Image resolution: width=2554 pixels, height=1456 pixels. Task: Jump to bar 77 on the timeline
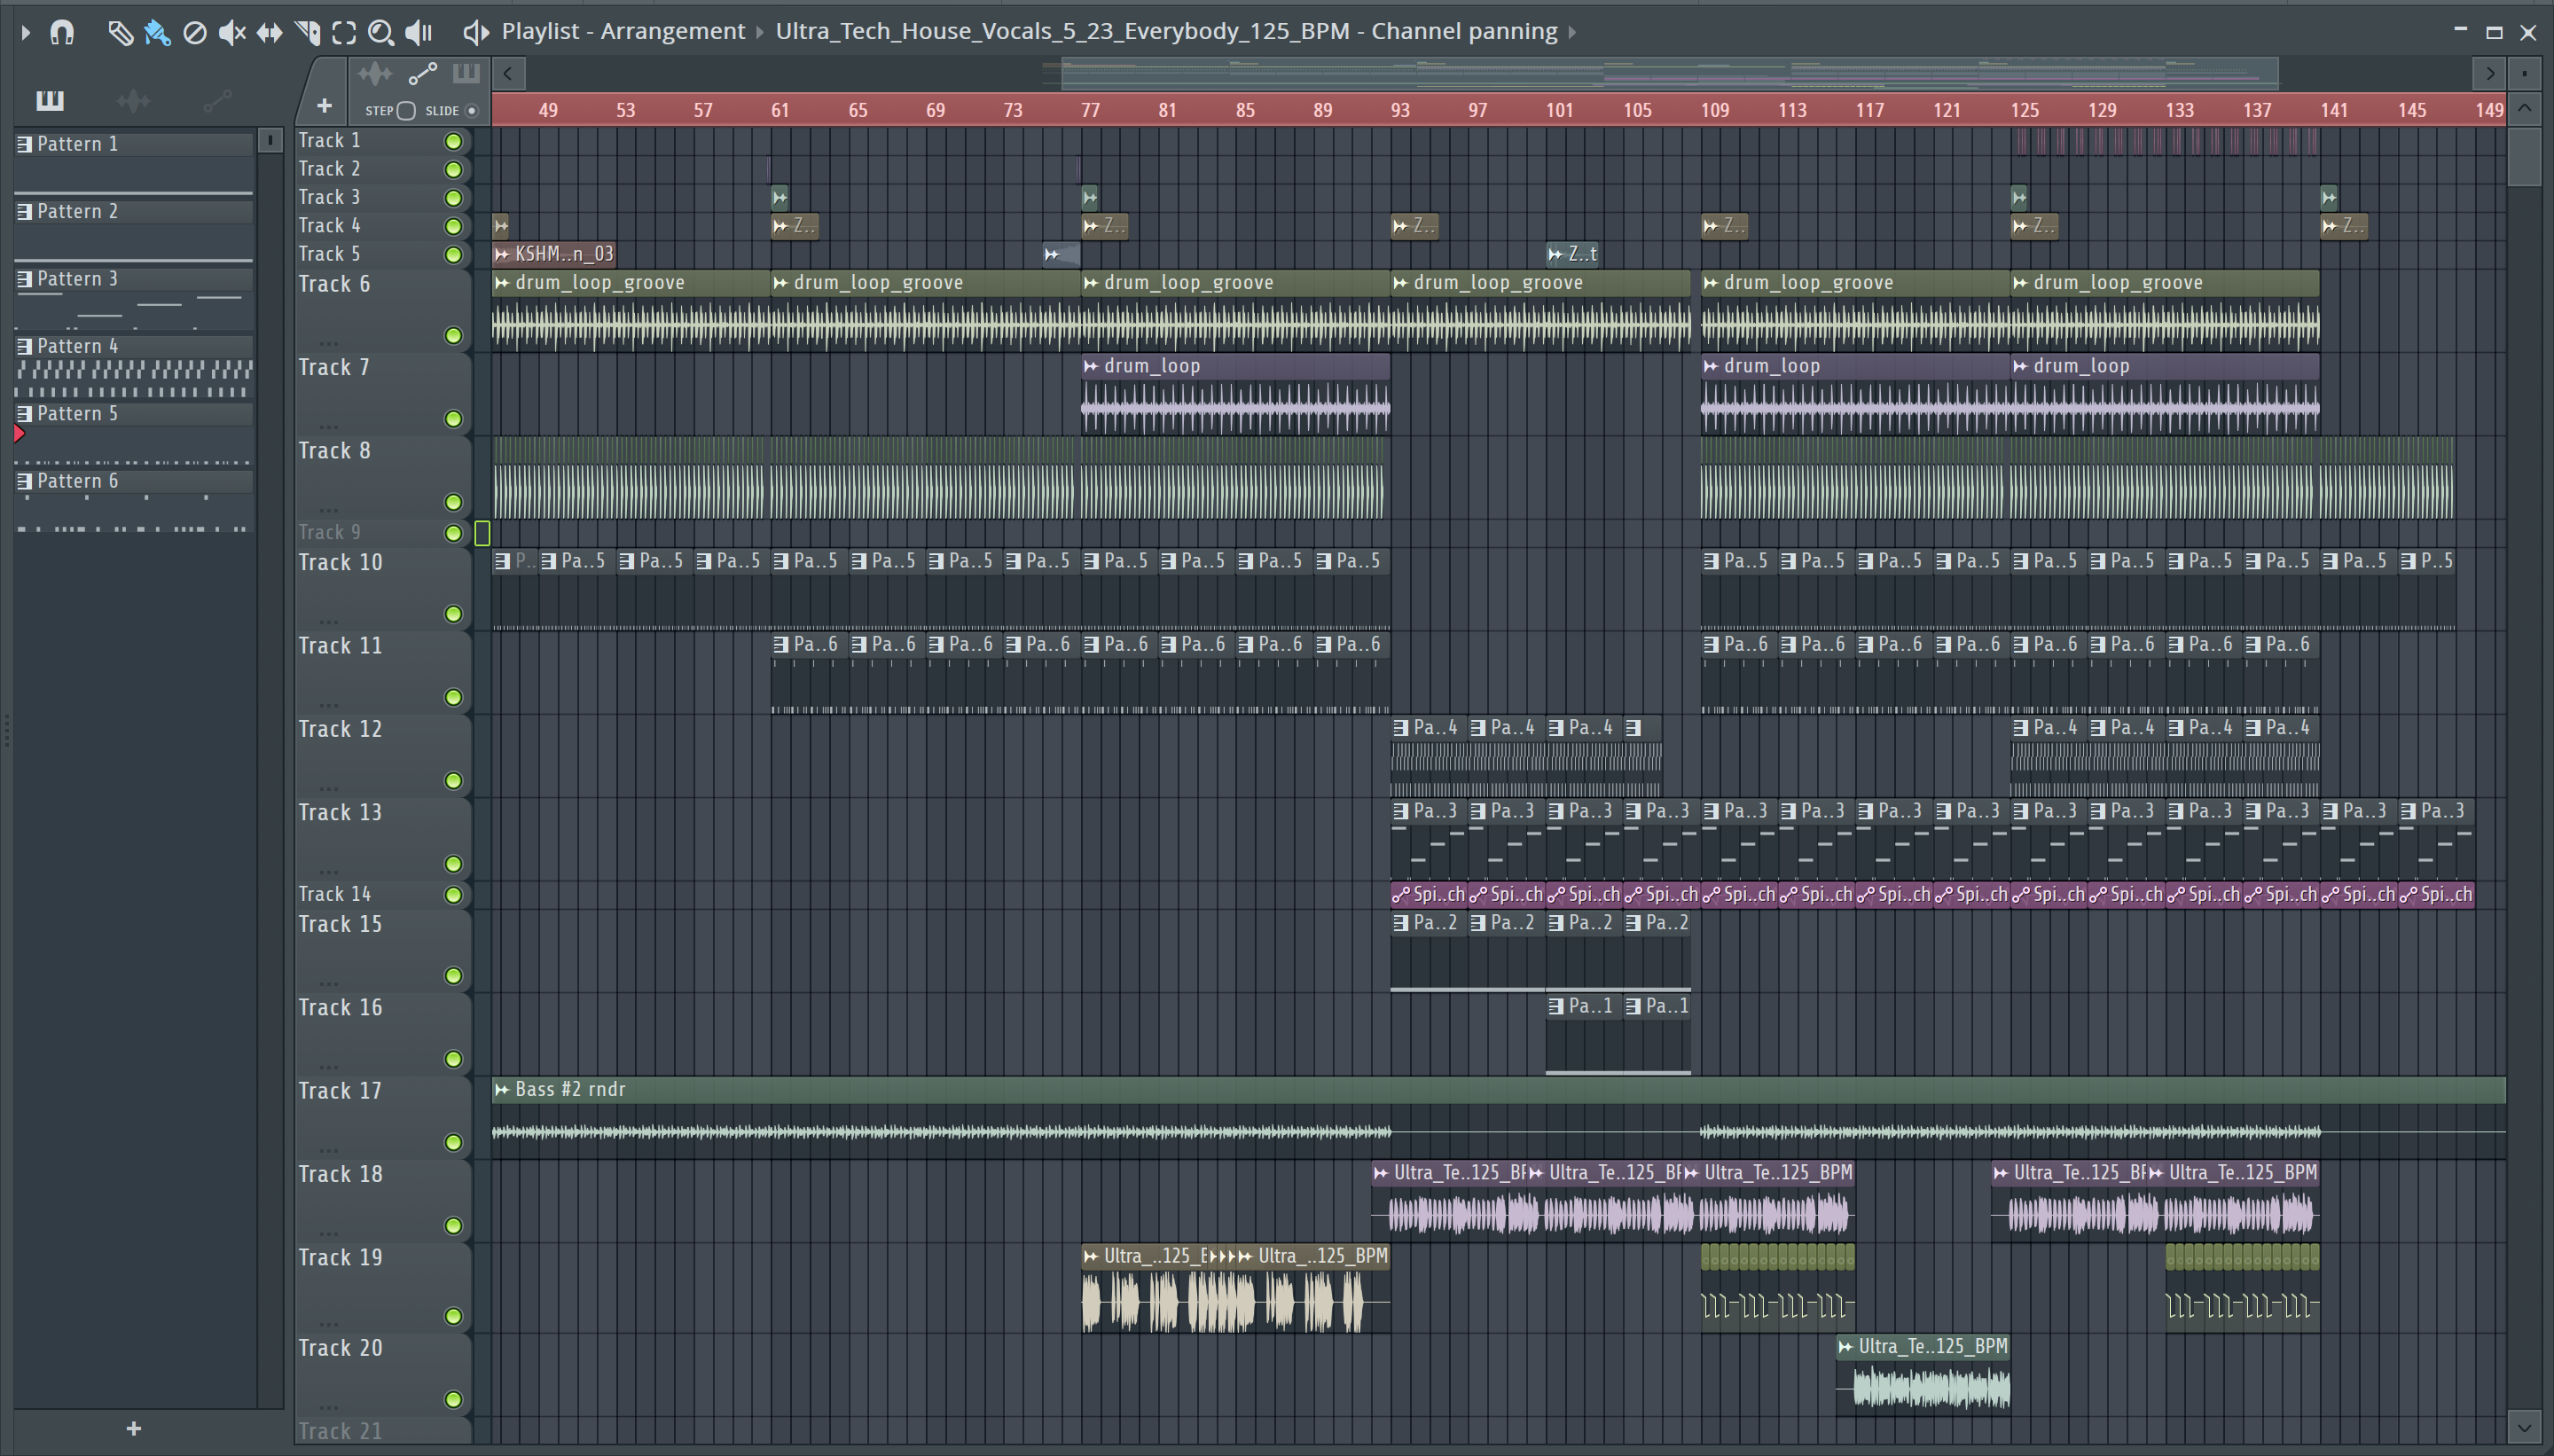pos(1090,110)
